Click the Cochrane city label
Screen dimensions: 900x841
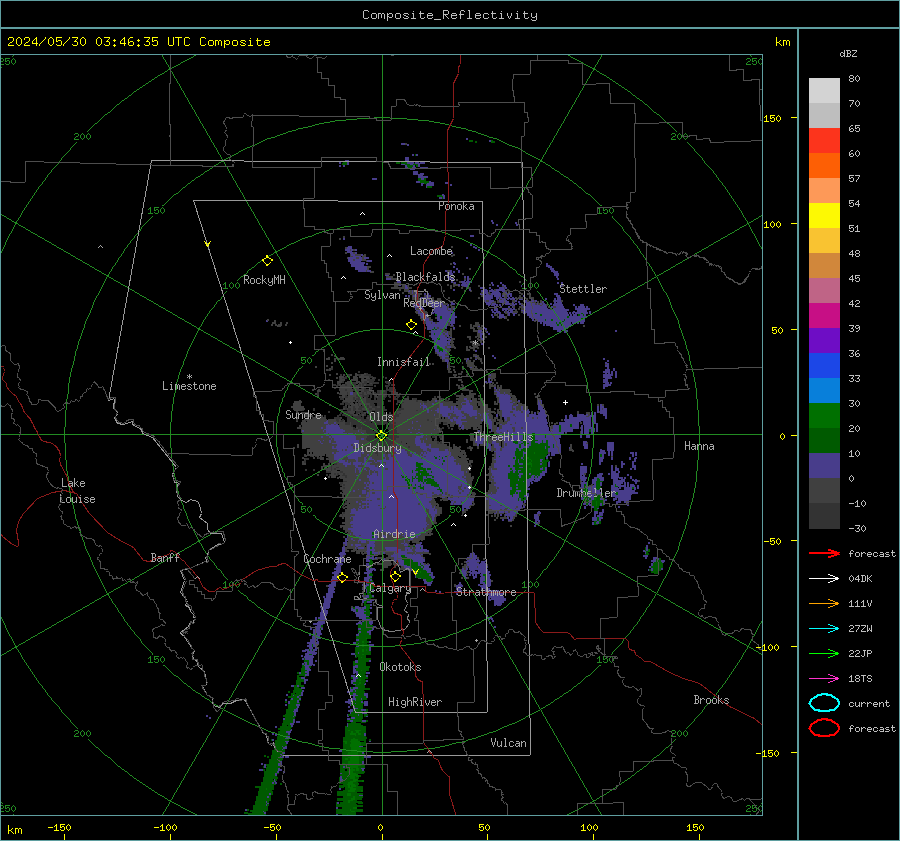(327, 559)
